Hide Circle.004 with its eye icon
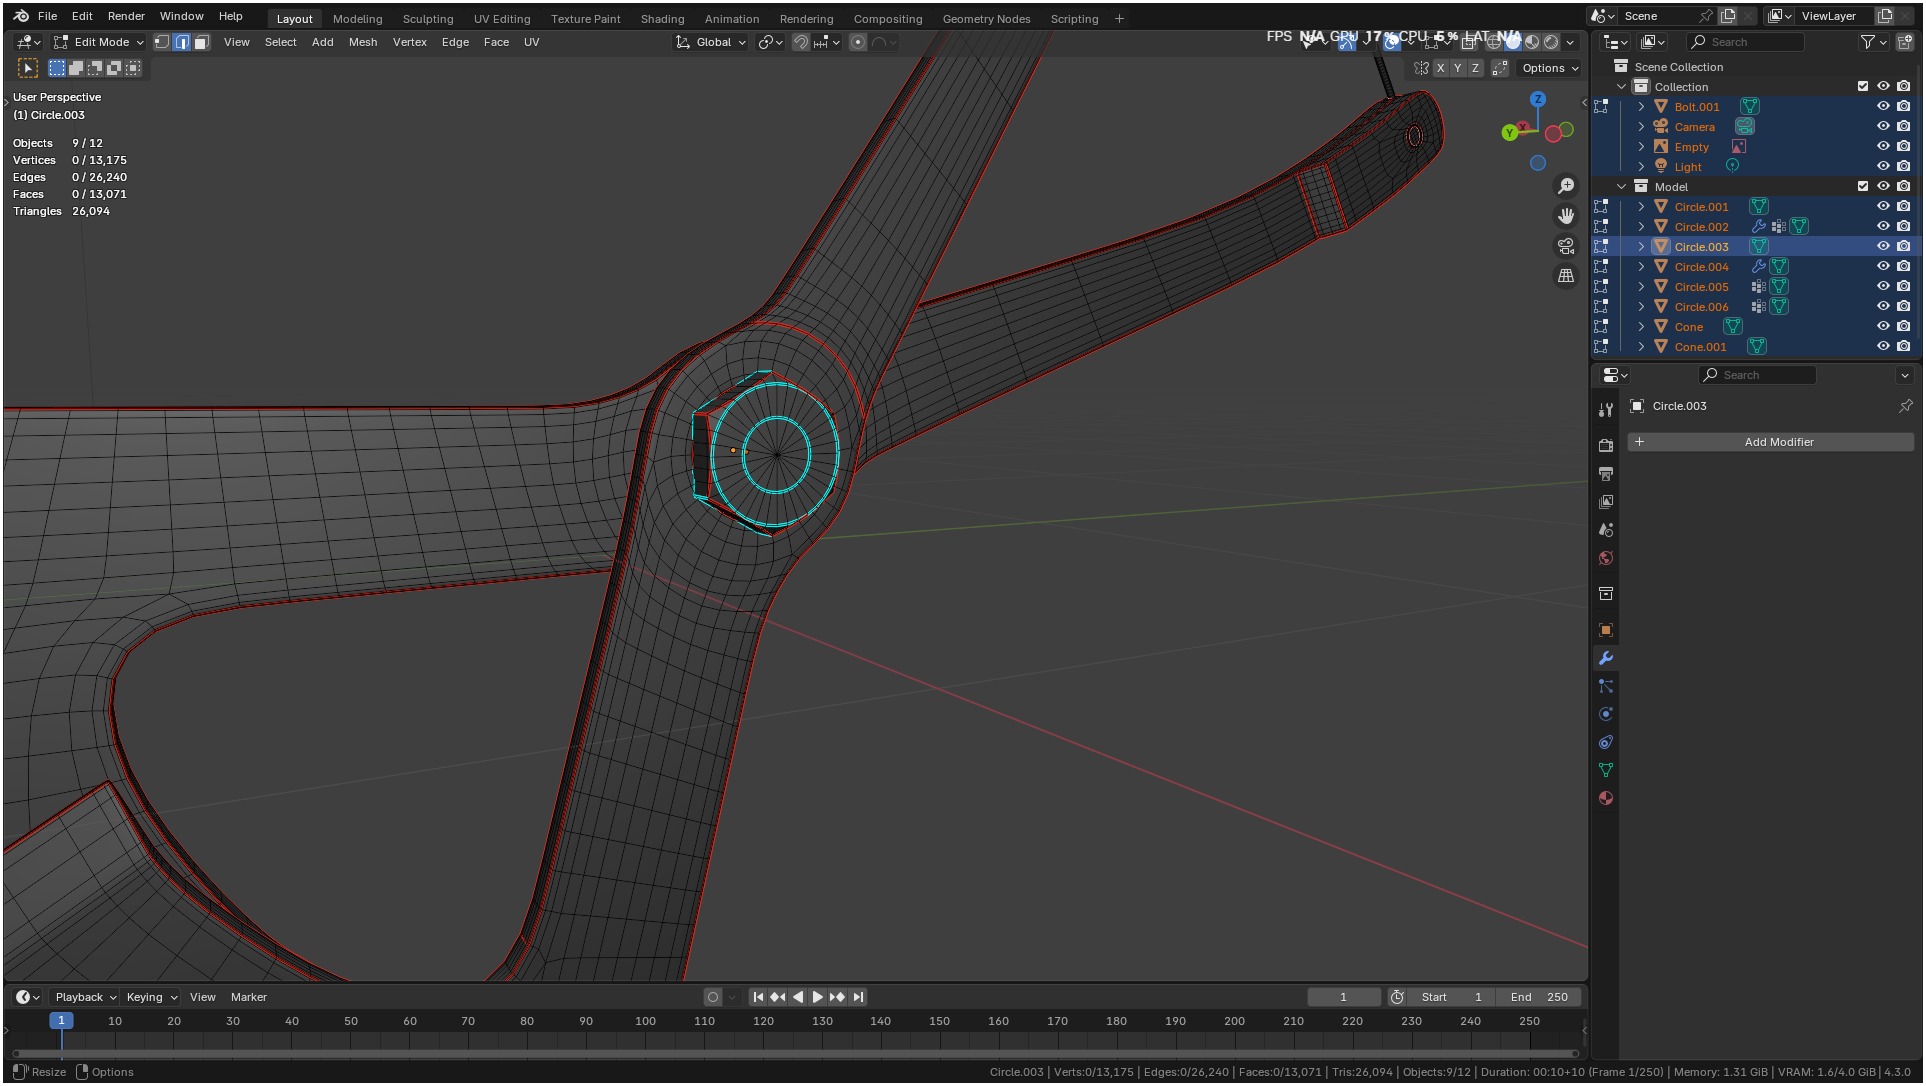The width and height of the screenshot is (1926, 1086). 1883,267
